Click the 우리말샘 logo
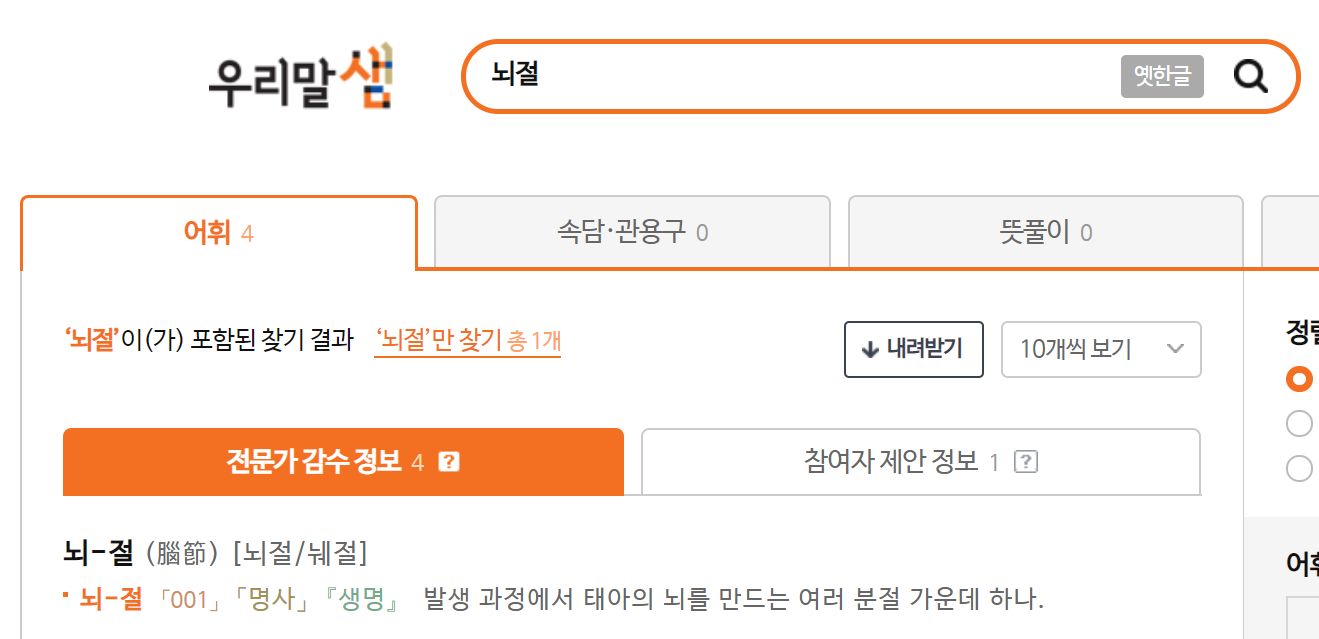The width and height of the screenshot is (1319, 639). tap(301, 77)
